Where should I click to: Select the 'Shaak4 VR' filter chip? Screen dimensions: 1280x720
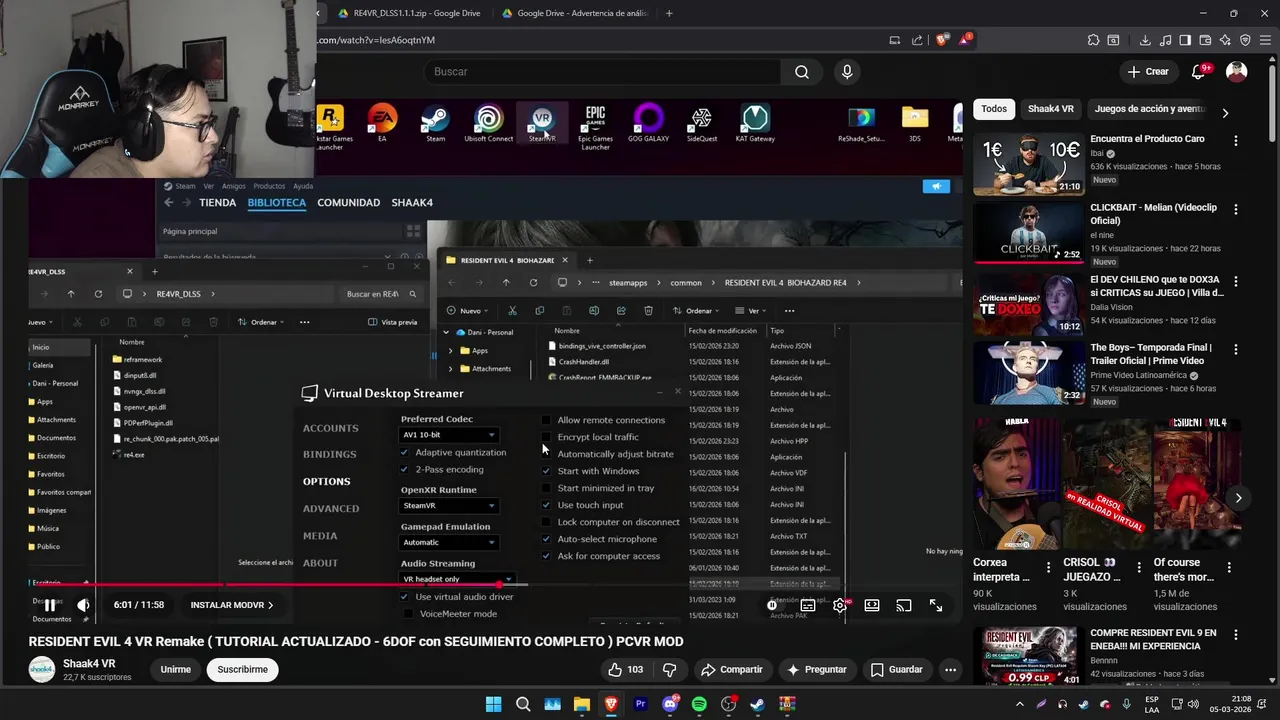[1051, 109]
